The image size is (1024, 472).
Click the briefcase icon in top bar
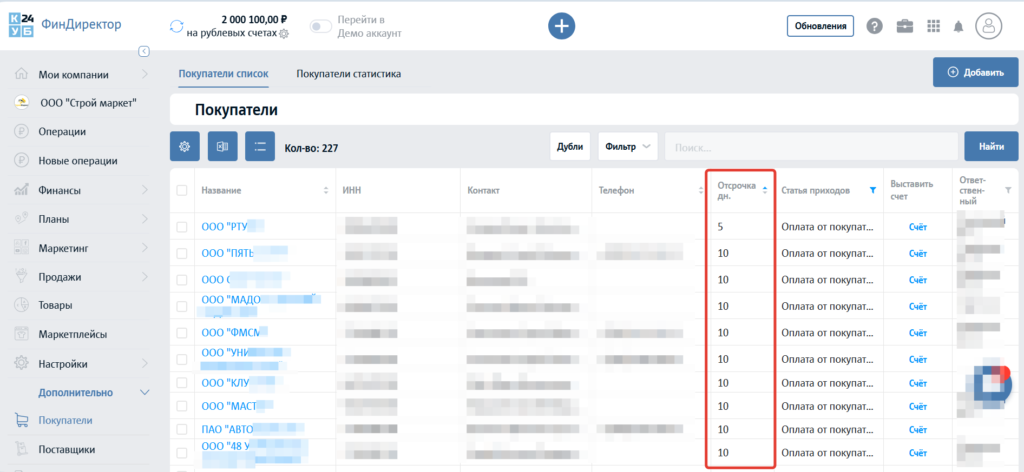pyautogui.click(x=904, y=27)
